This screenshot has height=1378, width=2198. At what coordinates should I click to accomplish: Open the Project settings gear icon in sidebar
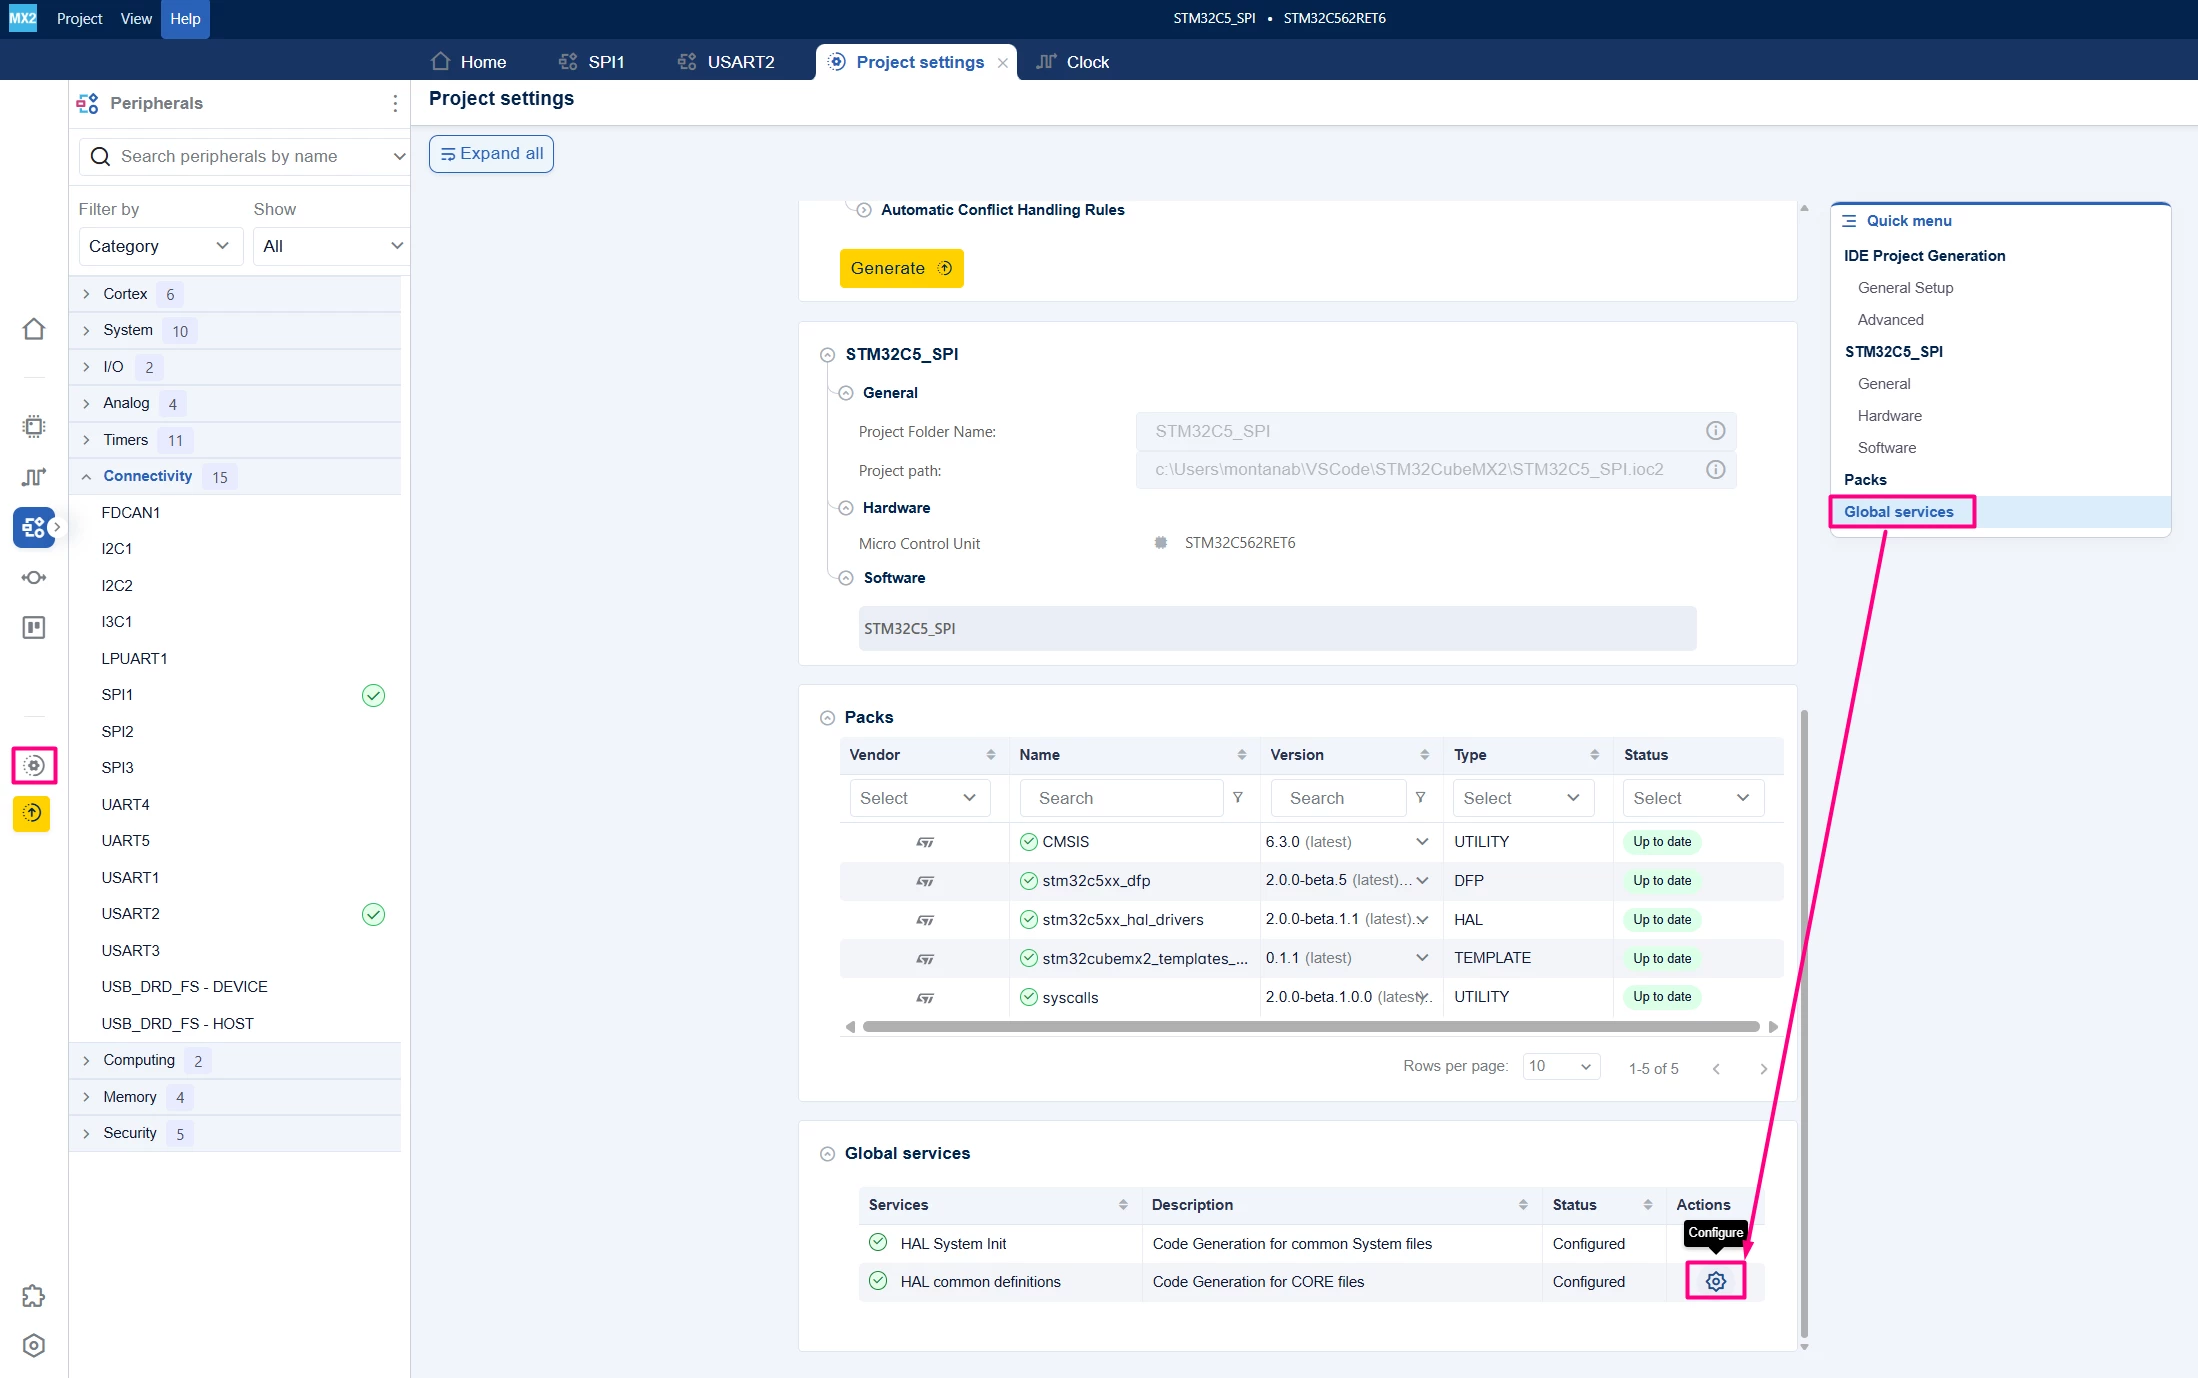click(34, 766)
